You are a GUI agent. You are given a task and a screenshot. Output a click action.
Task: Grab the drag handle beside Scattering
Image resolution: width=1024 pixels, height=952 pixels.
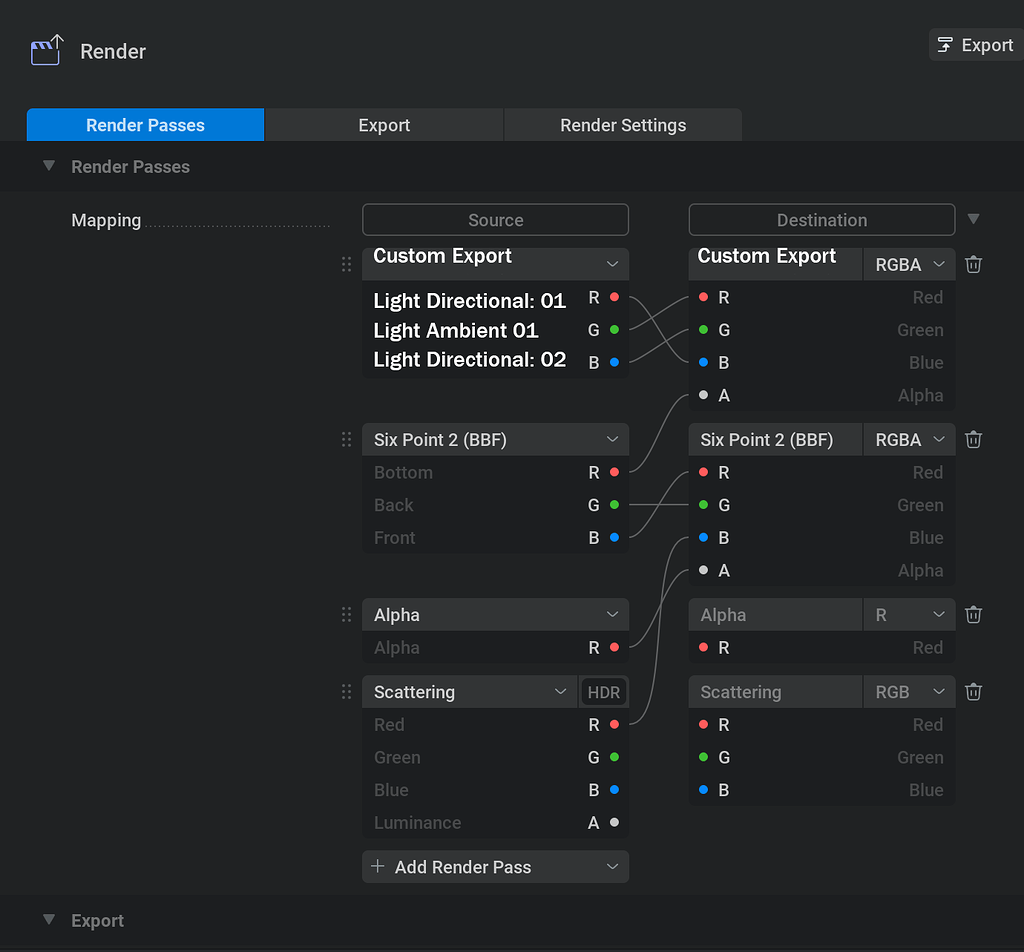pyautogui.click(x=346, y=691)
